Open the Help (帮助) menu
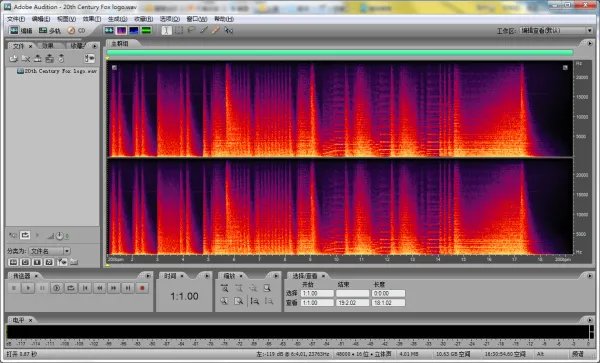Screen dimensions: 600x363 tap(224, 19)
